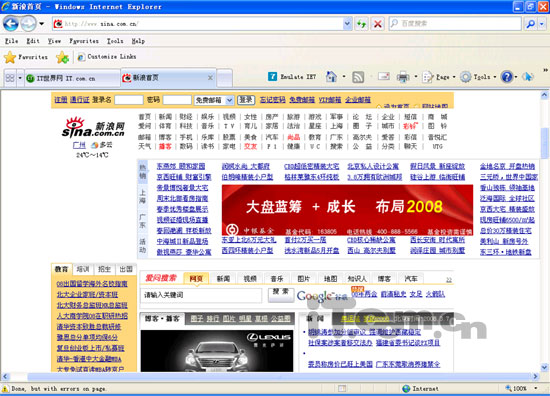Click the keyword search input box
This screenshot has height=396, width=550.
click(201, 295)
